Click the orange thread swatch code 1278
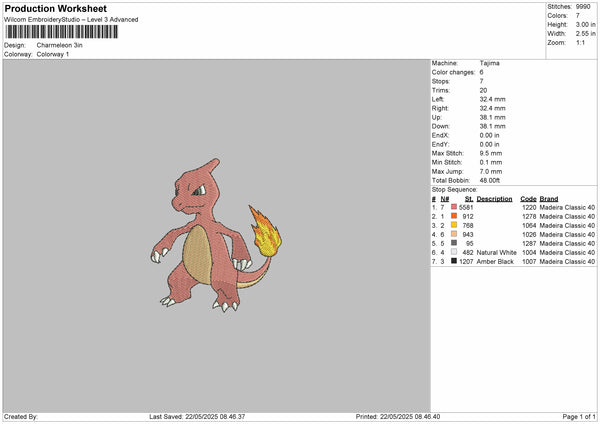Image resolution: width=600 pixels, height=424 pixels. [454, 216]
